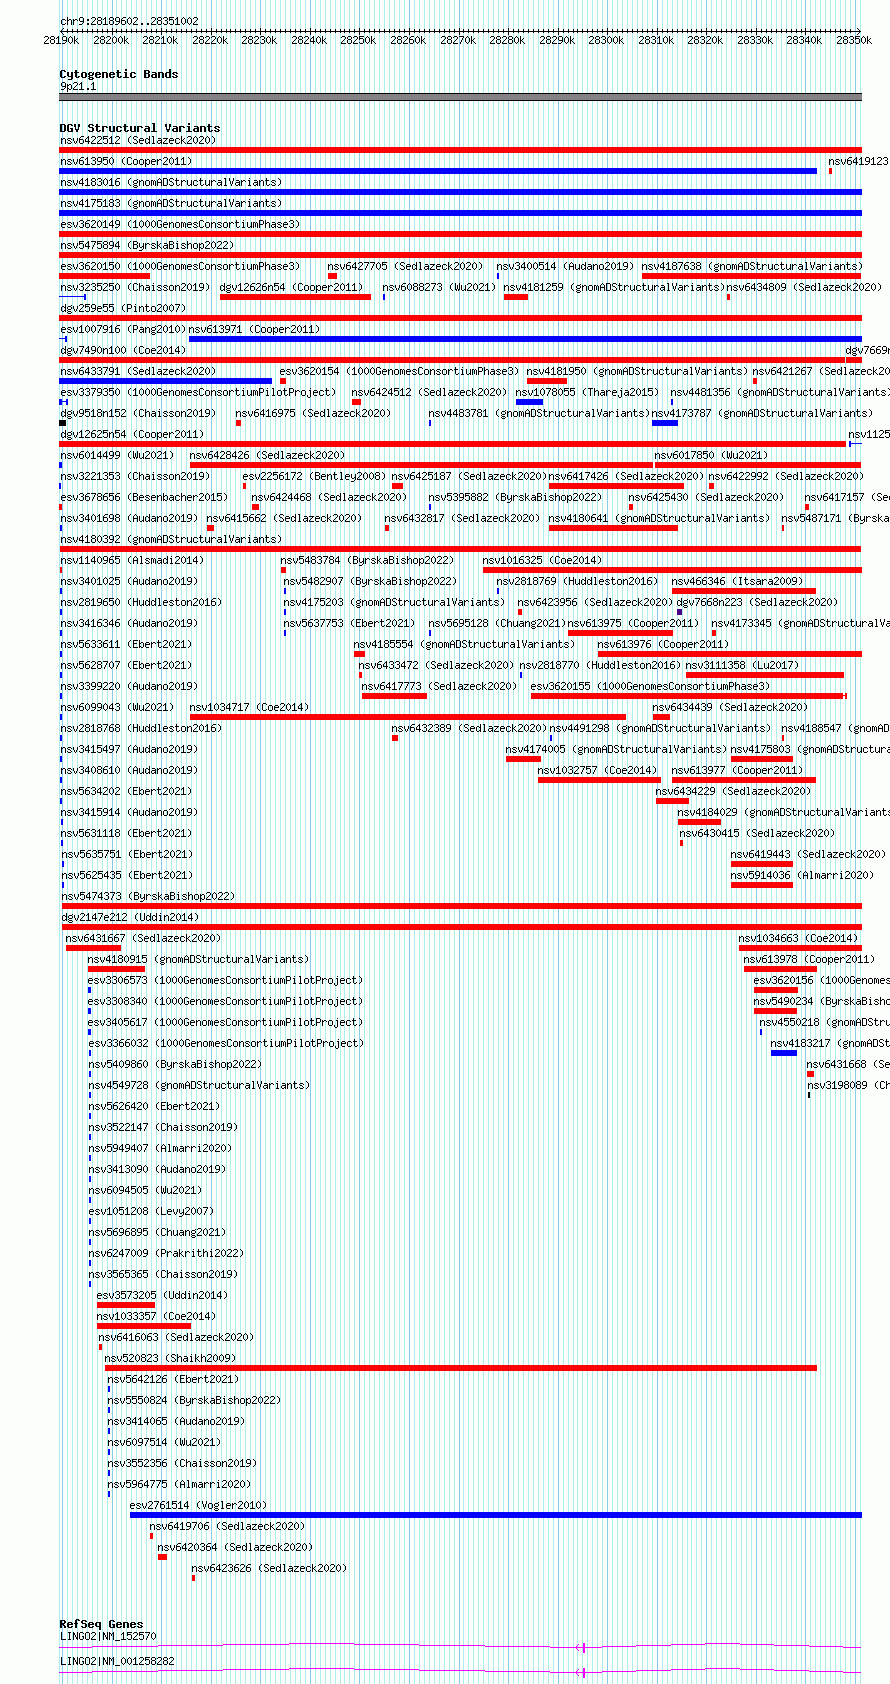Select nsv6427705 (Sedlazeck2020) label
The height and width of the screenshot is (1684, 890).
click(x=406, y=266)
